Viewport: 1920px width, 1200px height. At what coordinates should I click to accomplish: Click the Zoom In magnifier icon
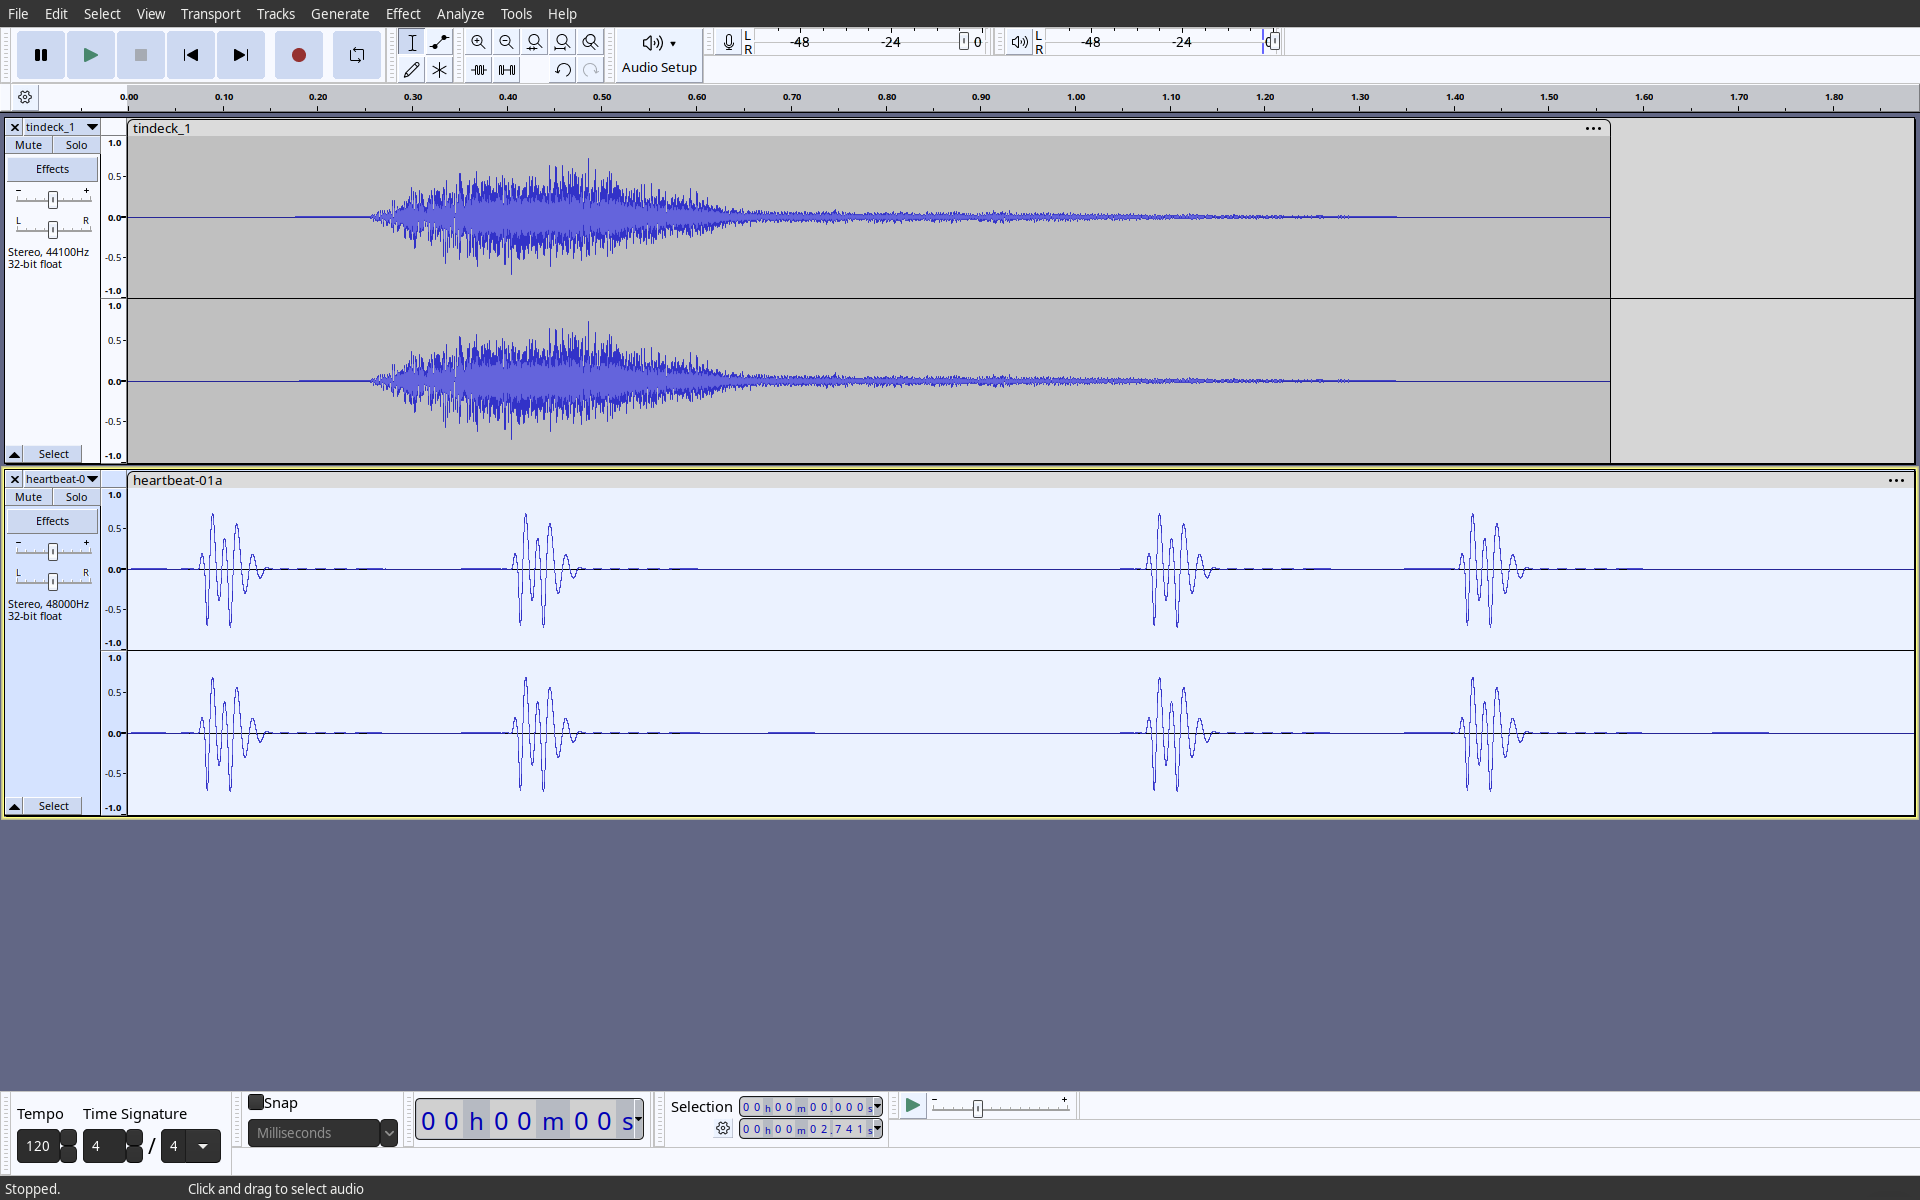(x=478, y=42)
